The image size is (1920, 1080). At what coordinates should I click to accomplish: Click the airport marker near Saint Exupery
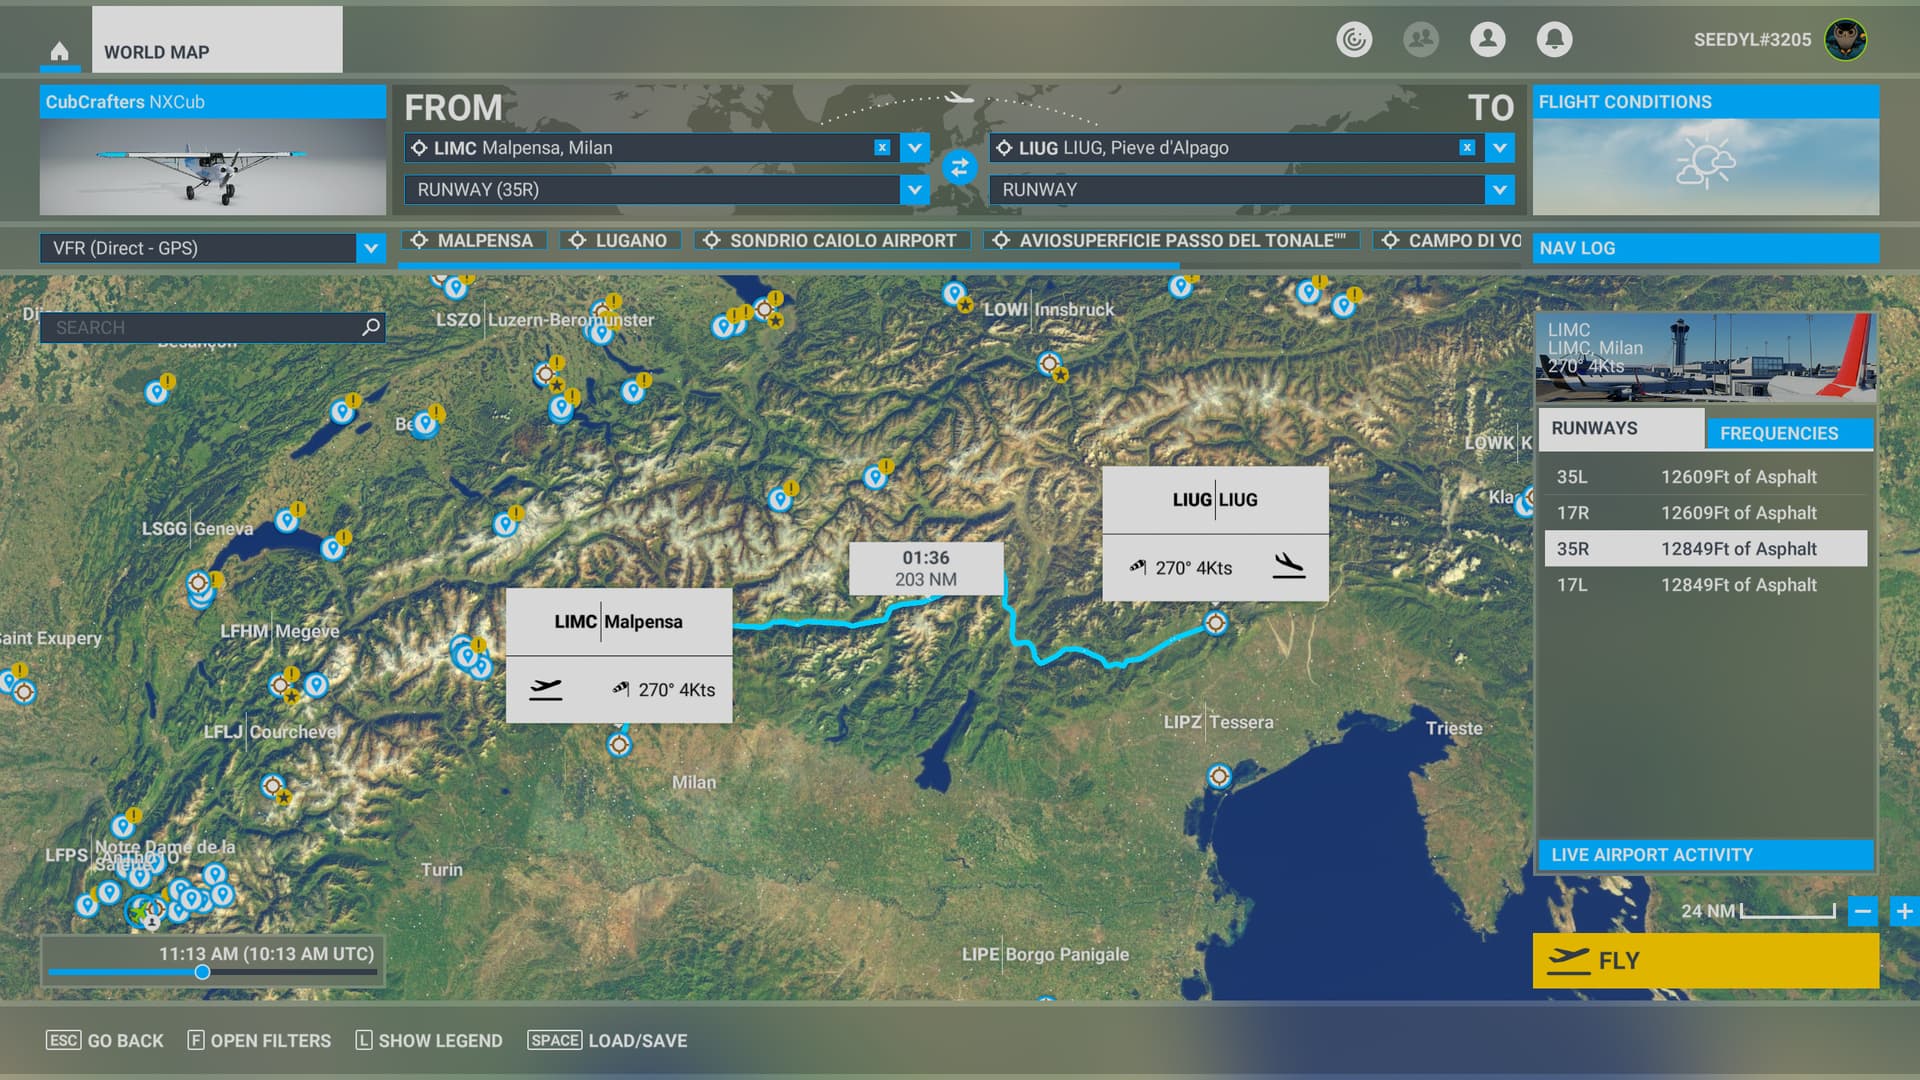pos(24,691)
